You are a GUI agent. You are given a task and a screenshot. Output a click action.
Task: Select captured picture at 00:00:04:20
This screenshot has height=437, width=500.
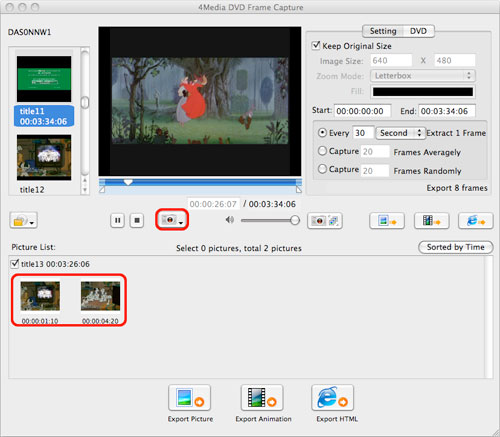point(100,296)
